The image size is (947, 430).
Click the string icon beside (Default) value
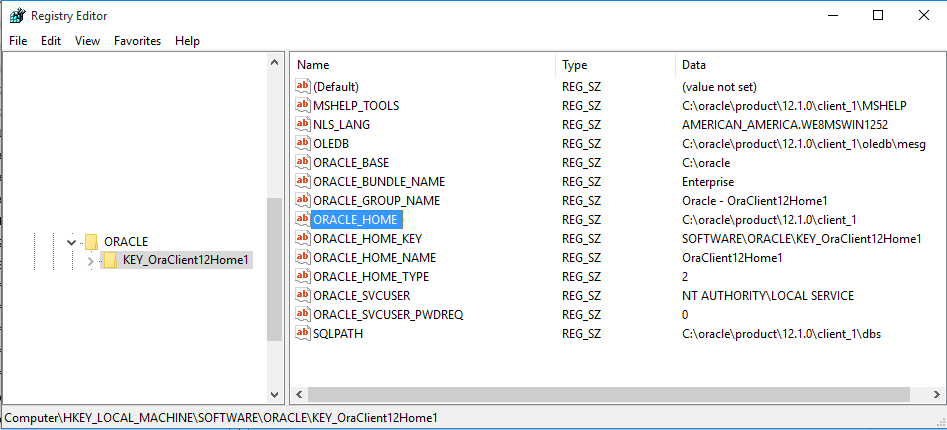(x=303, y=86)
